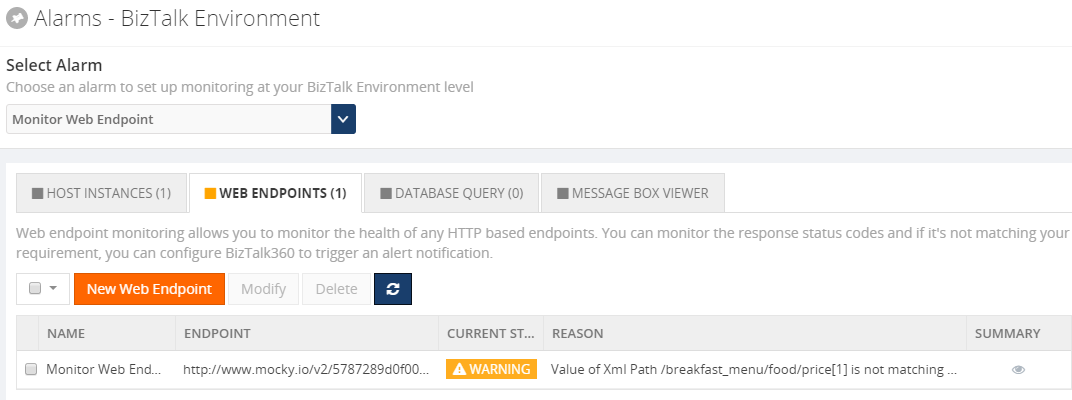The height and width of the screenshot is (400, 1072).
Task: Switch to the Host Instances tab
Action: [x=101, y=193]
